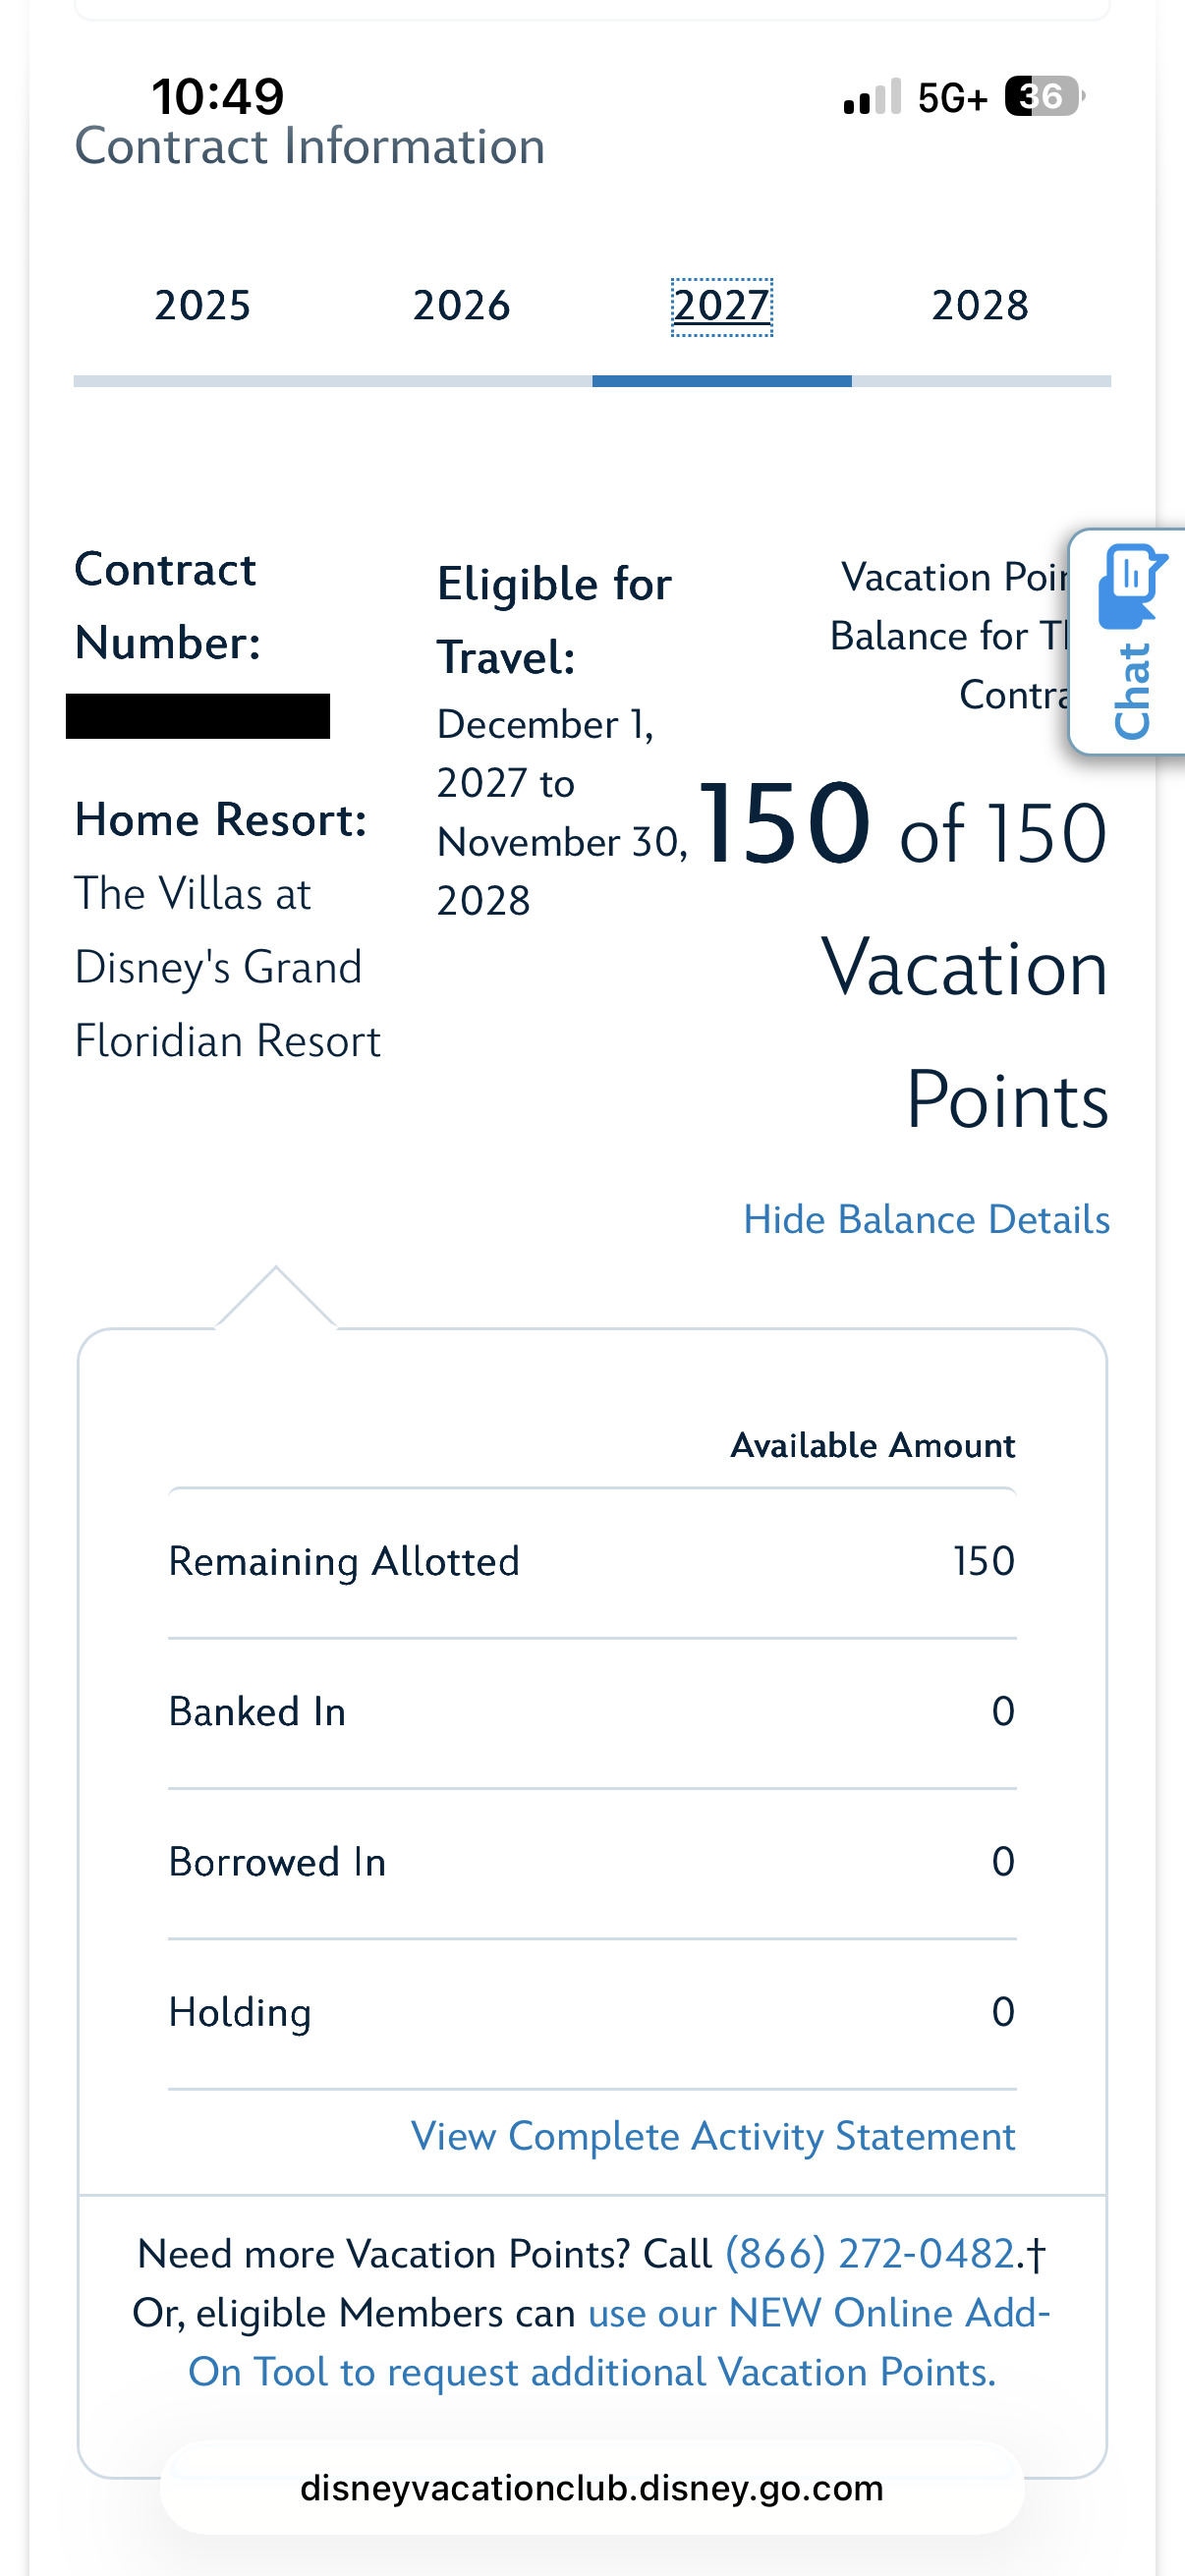The image size is (1185, 2576).
Task: Tap the disneyvacationclub.disney.go.com address bar
Action: point(592,2488)
